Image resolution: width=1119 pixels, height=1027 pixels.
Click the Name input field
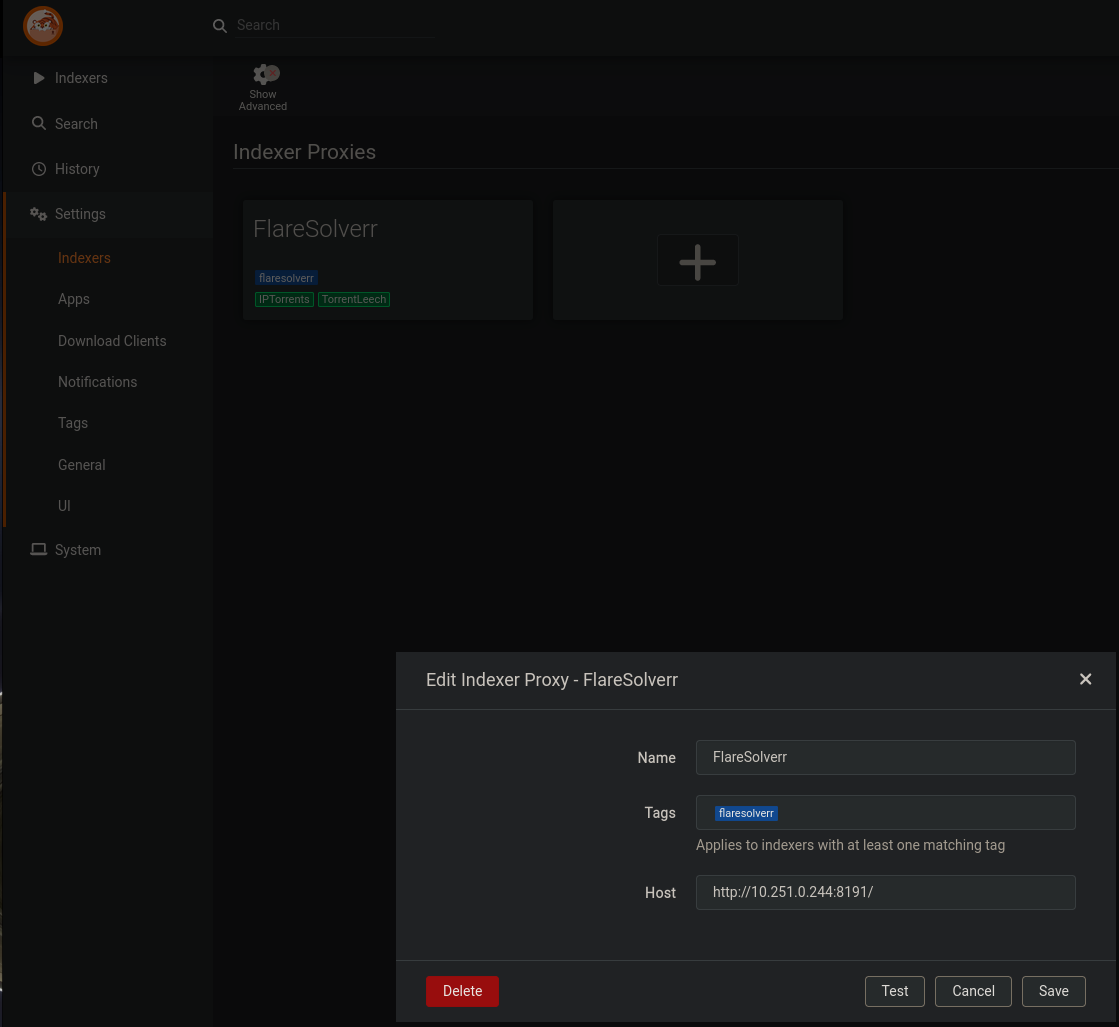click(x=886, y=757)
